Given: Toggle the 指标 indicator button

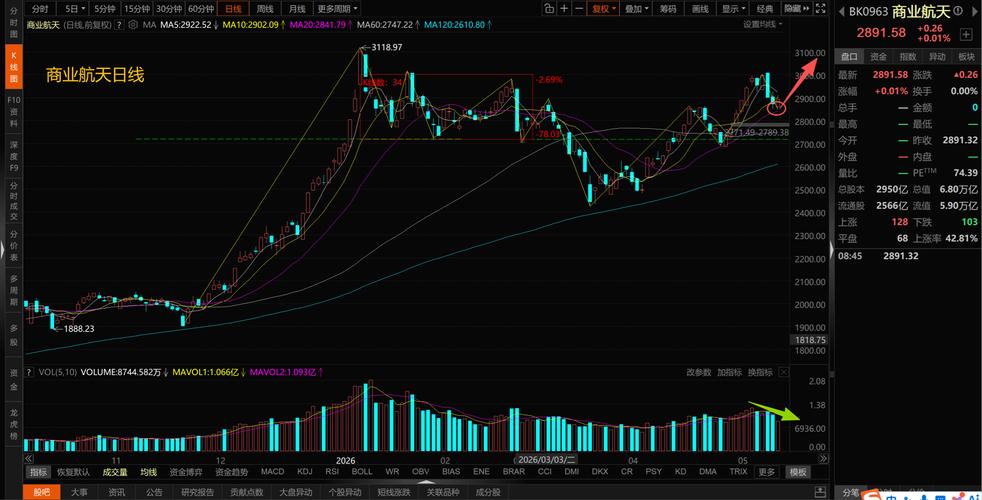Looking at the screenshot, I should click(x=38, y=472).
